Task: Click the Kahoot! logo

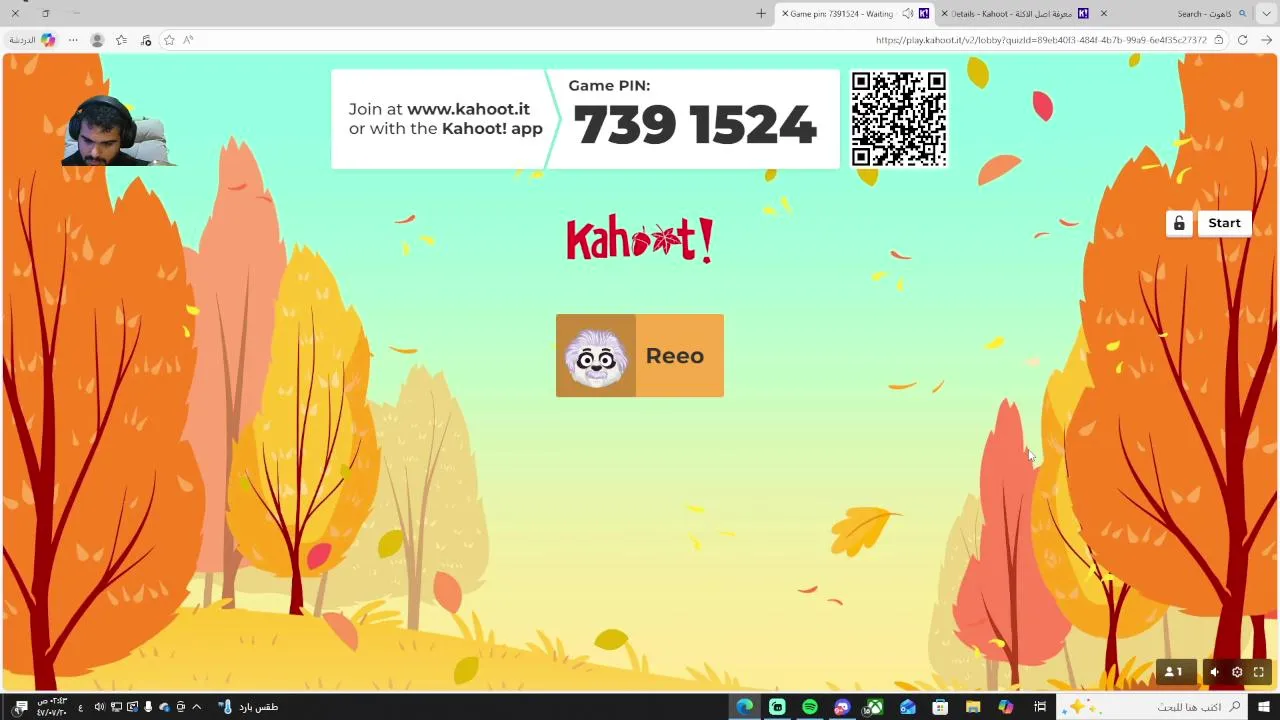Action: pos(640,239)
